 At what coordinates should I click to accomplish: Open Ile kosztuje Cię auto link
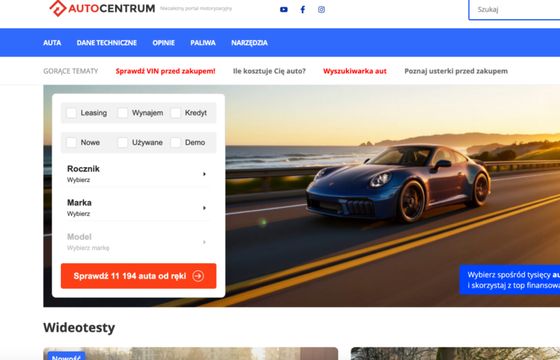(269, 71)
